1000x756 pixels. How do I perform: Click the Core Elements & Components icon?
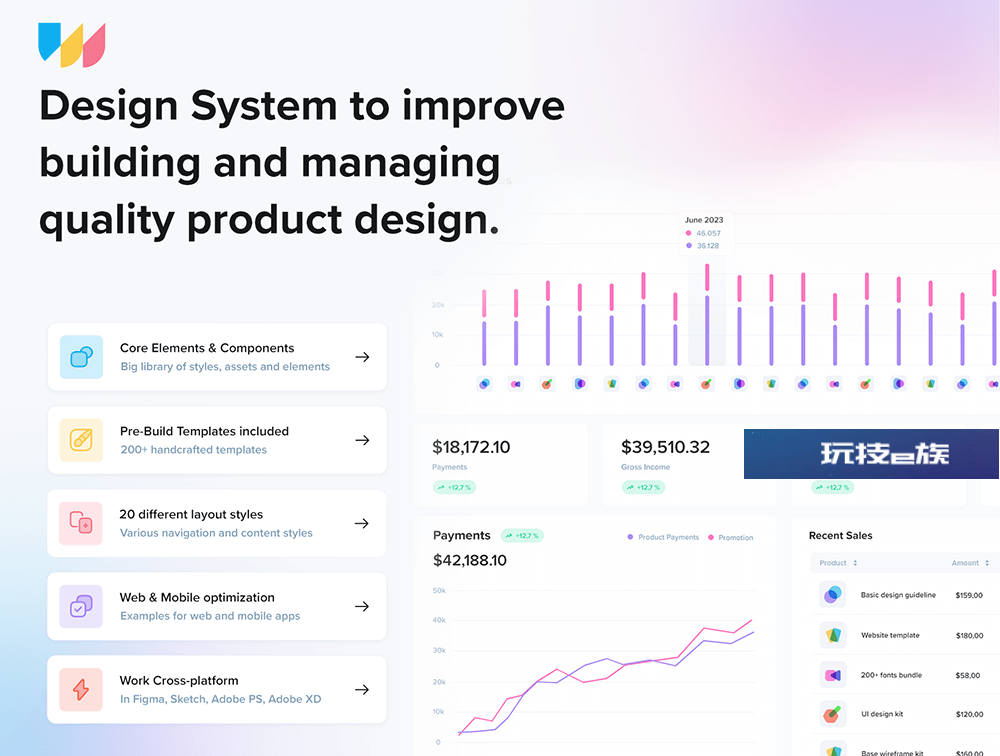pyautogui.click(x=82, y=357)
